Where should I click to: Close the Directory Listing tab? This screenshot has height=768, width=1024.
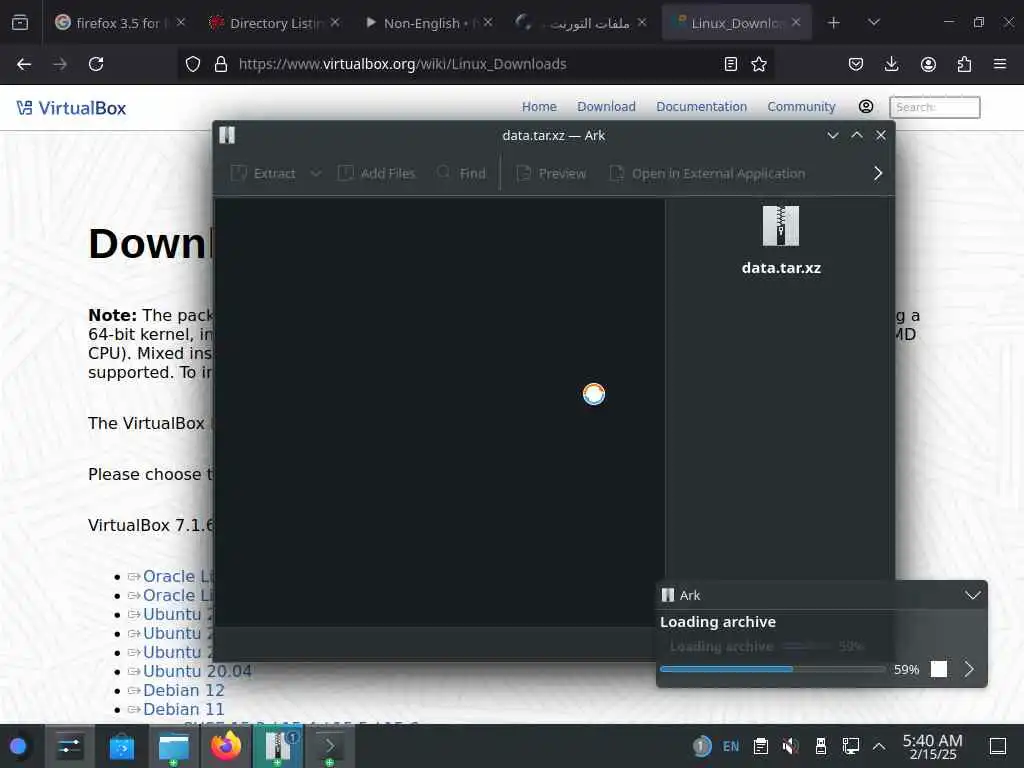coord(335,22)
